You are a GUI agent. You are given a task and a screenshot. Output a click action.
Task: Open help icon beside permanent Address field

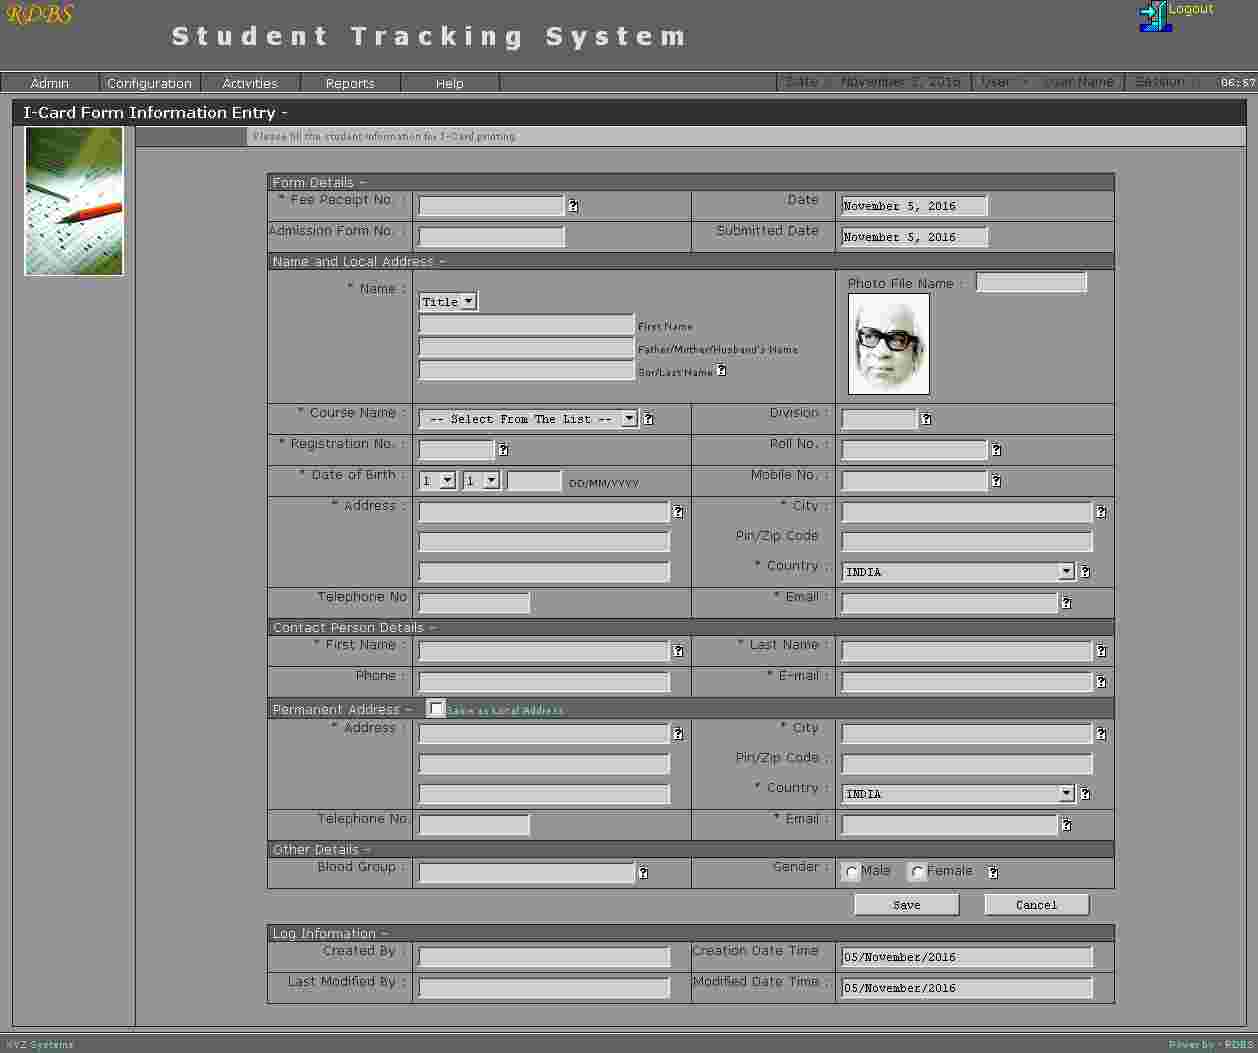click(x=678, y=734)
